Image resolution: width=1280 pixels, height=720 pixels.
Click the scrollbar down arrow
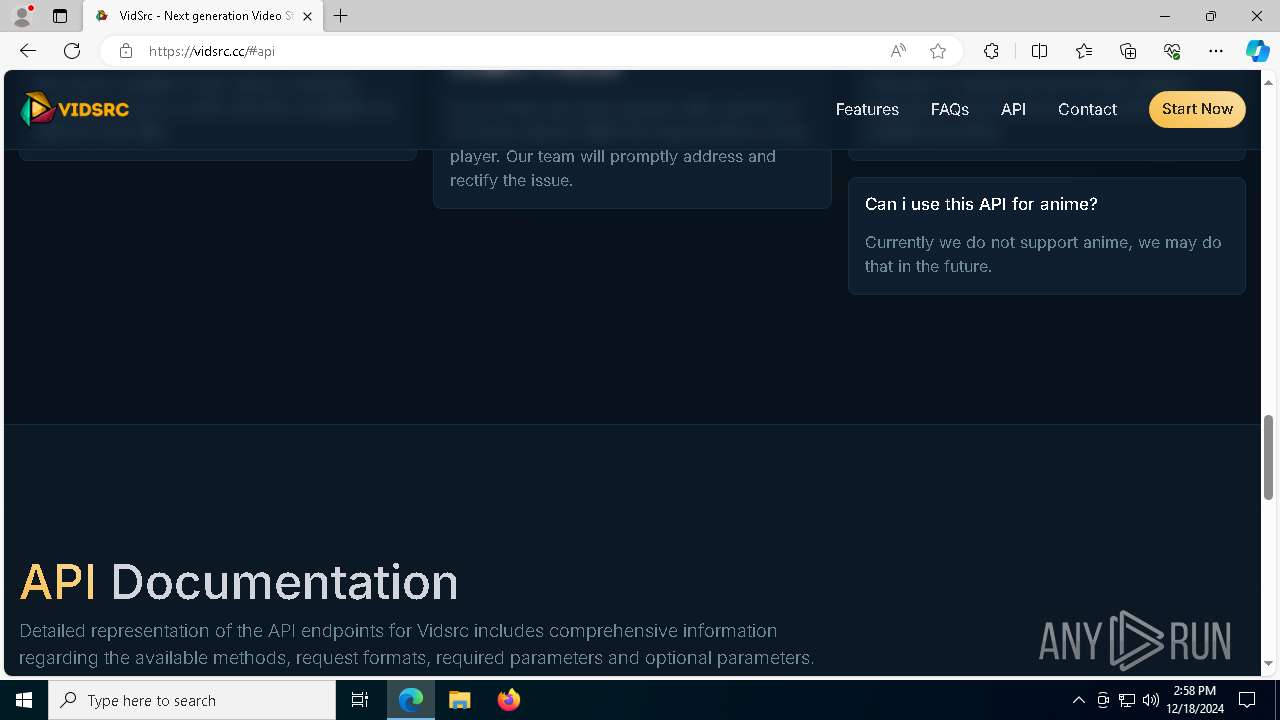1269,663
